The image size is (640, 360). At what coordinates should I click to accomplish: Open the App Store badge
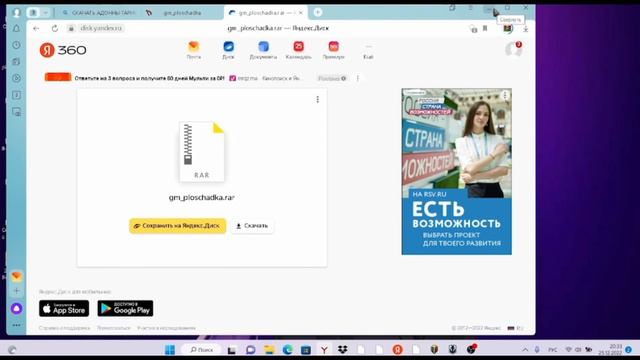pos(64,308)
